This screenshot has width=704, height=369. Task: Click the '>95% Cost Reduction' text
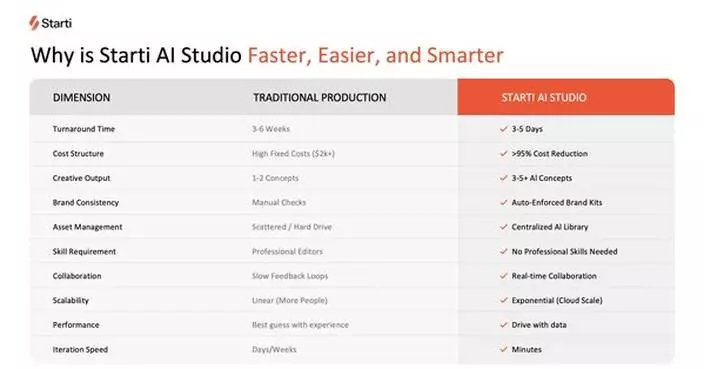tap(550, 154)
